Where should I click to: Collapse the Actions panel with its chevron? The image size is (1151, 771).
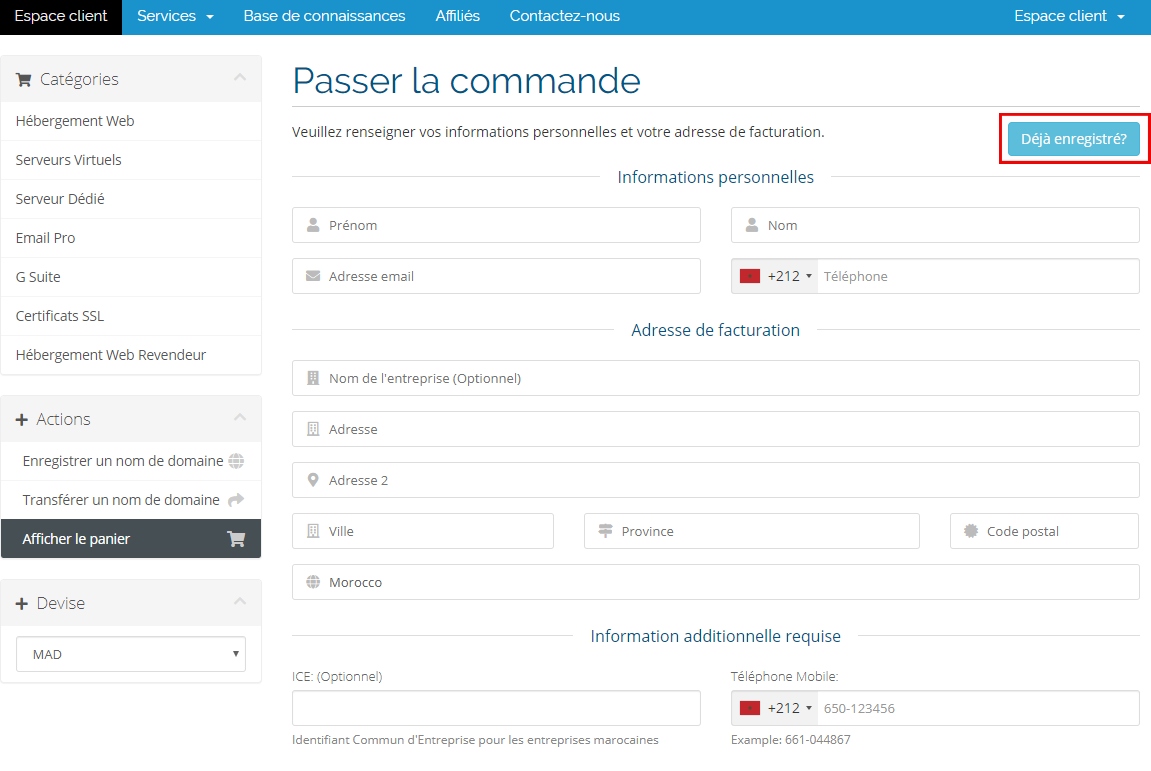[240, 417]
